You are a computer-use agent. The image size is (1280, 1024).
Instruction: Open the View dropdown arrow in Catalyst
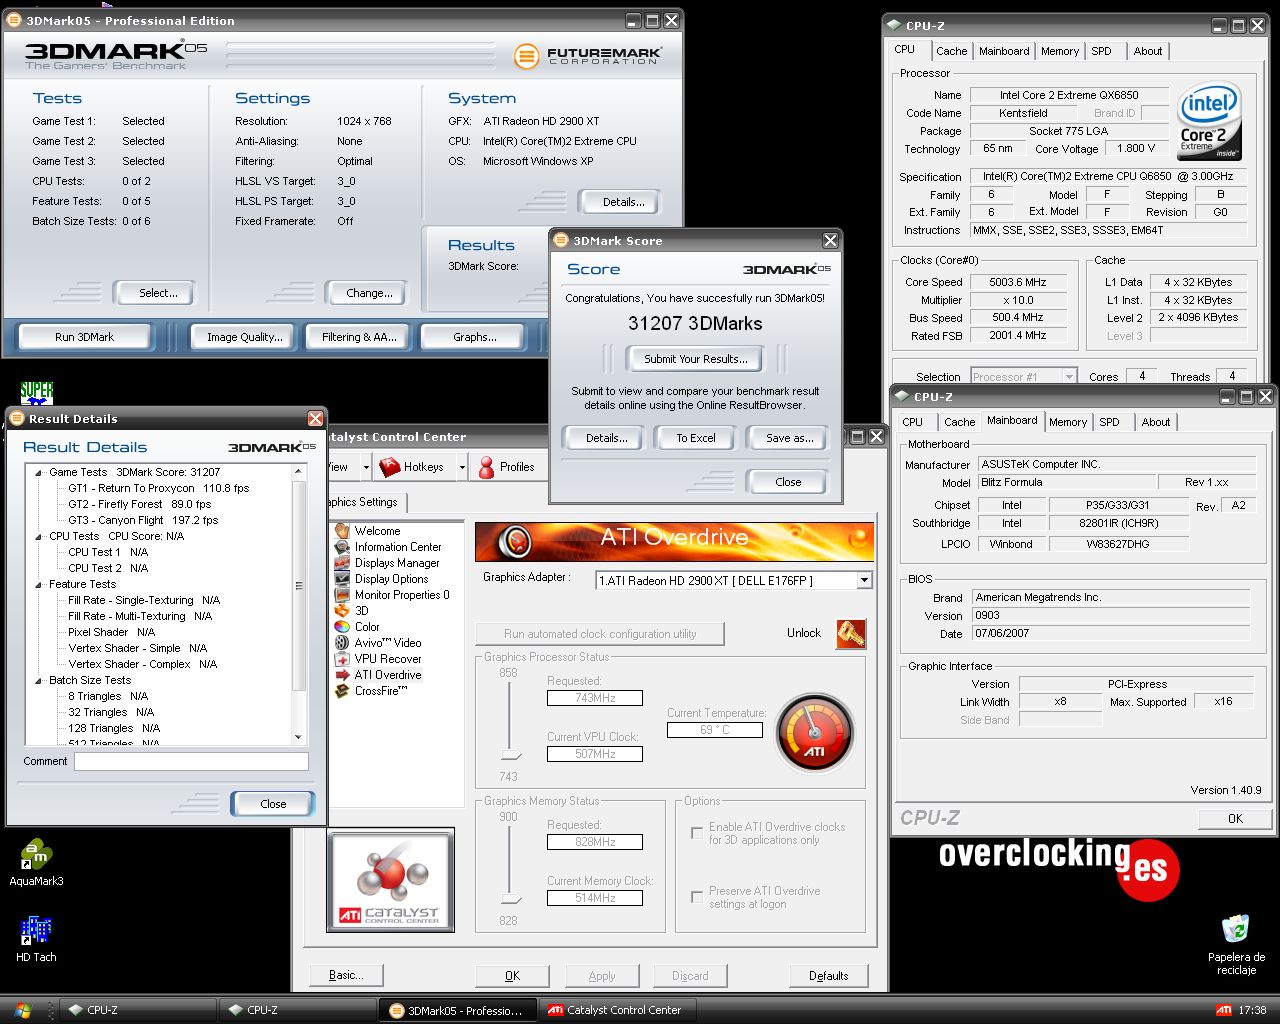tap(366, 467)
